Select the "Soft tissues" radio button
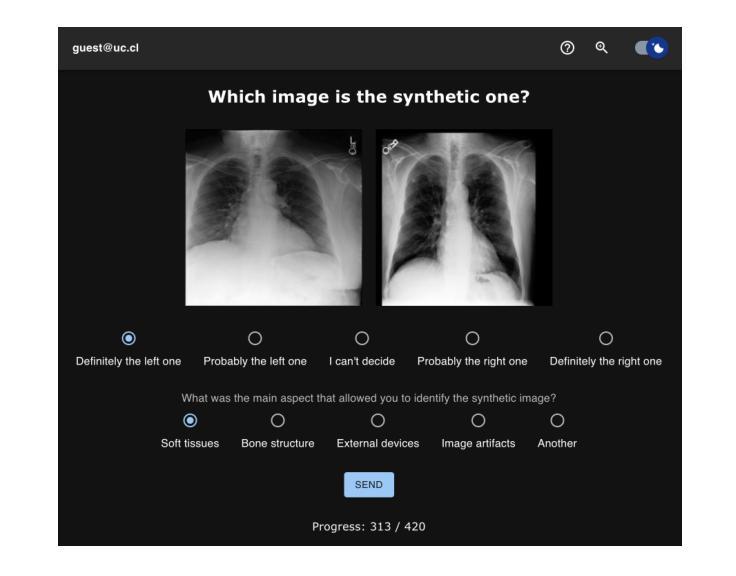This screenshot has width=736, height=576. [x=190, y=421]
